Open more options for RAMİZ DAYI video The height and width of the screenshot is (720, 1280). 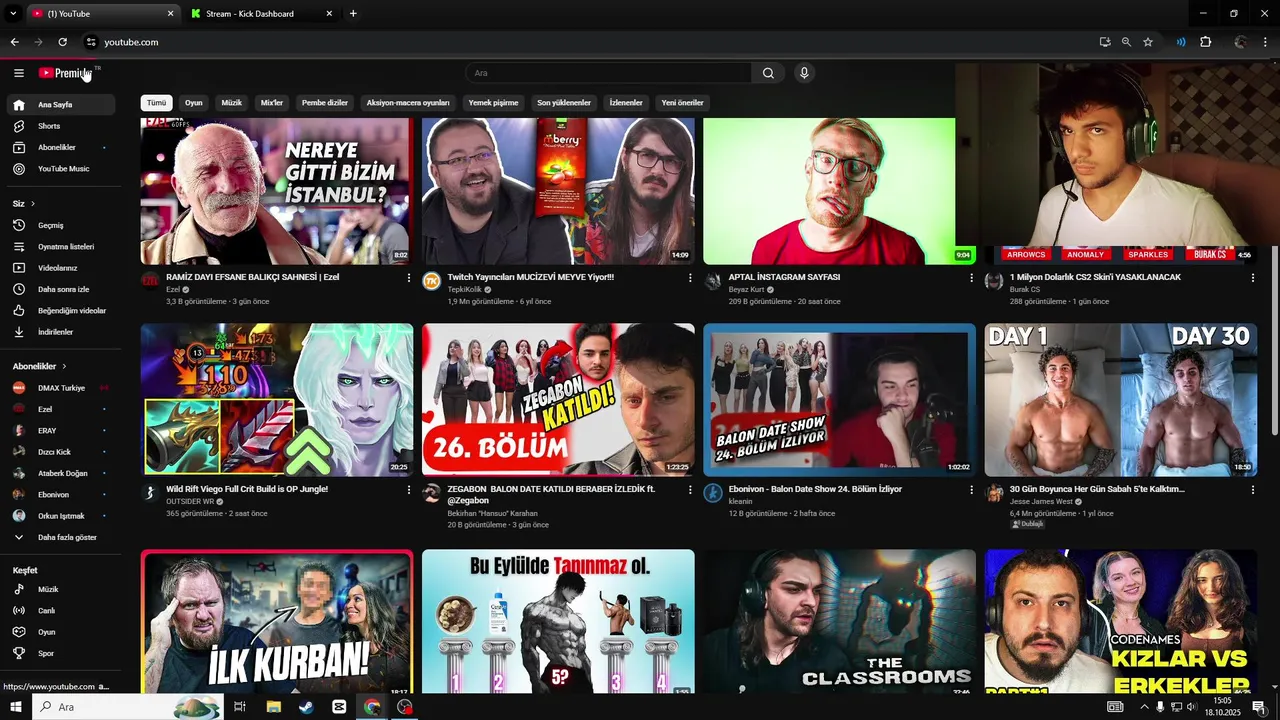pos(408,278)
